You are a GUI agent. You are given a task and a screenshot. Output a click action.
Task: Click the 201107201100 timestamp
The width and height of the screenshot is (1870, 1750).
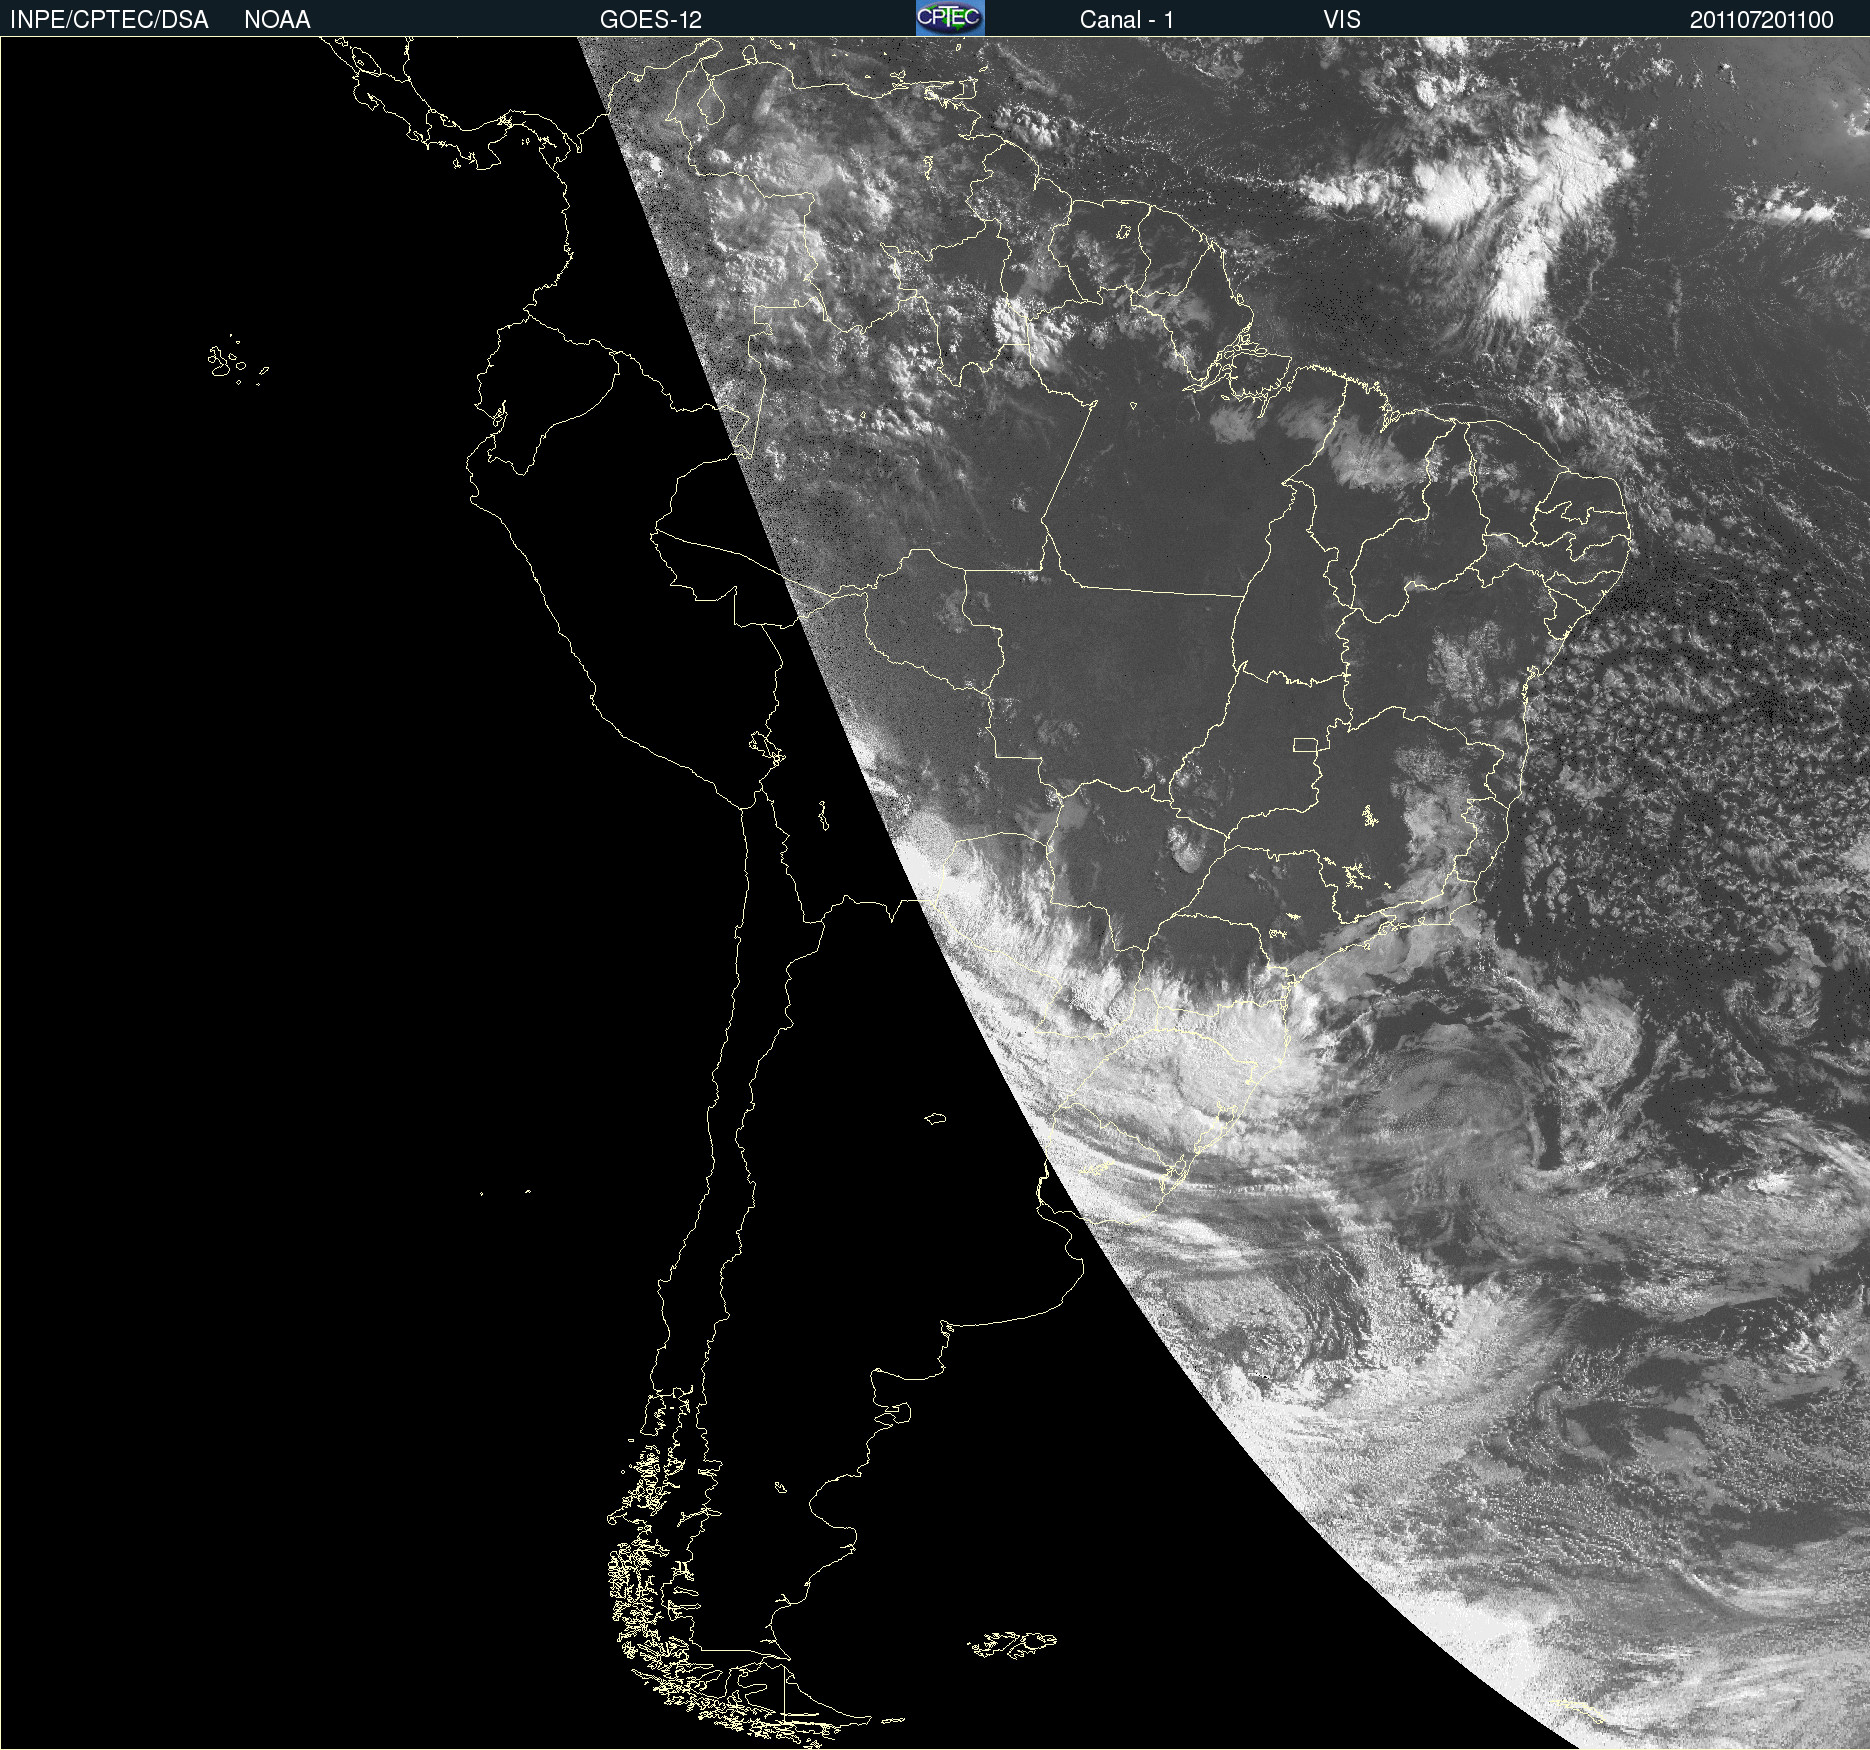(x=1762, y=20)
